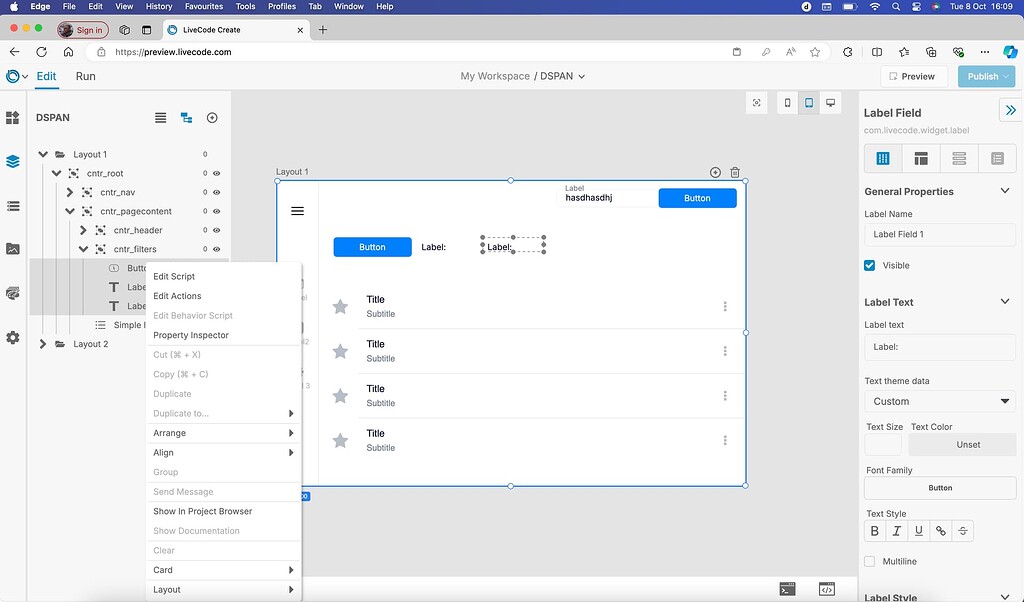This screenshot has height=602, width=1024.
Task: Hide cntr_root using its eye toggle
Action: click(x=219, y=173)
